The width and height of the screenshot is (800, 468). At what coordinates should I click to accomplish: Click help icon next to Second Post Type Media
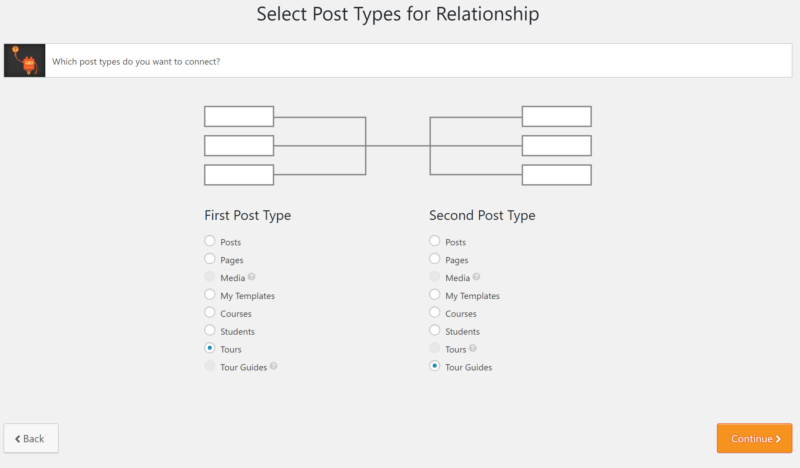coord(477,277)
